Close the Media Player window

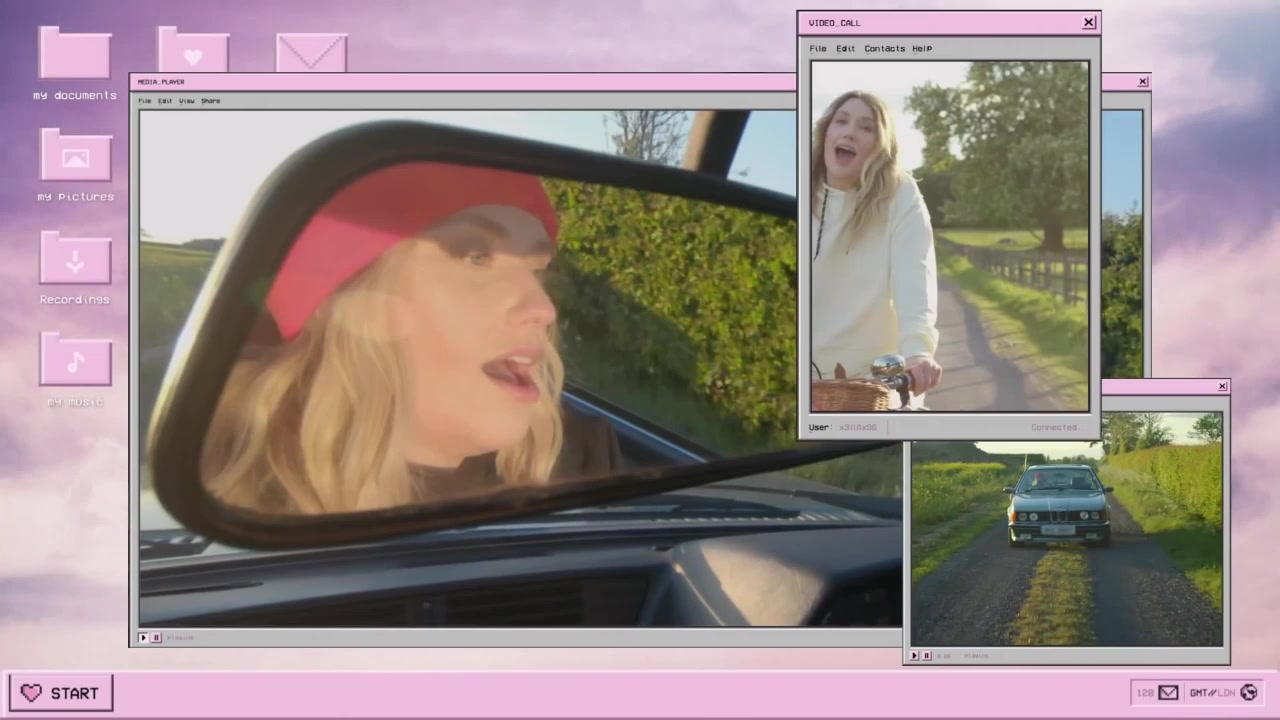tap(1143, 82)
